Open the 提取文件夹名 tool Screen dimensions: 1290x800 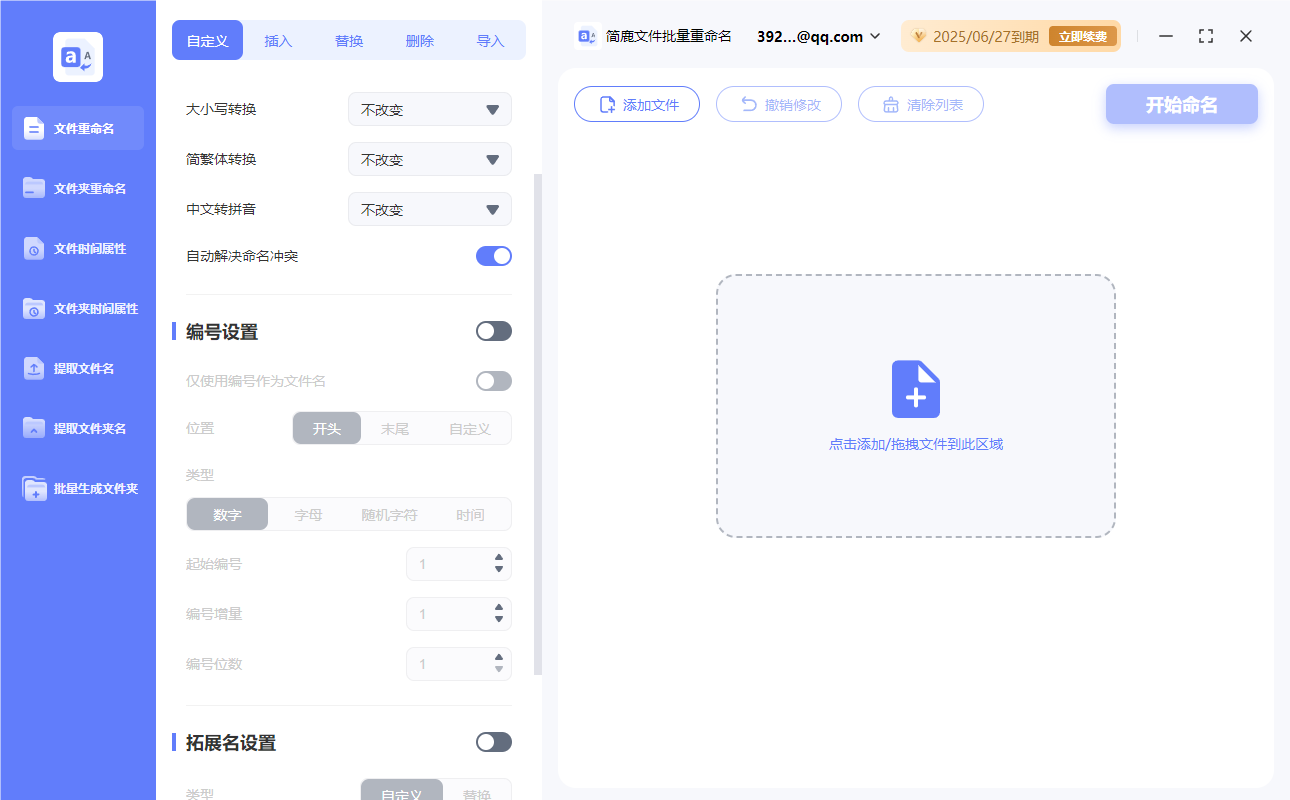pos(77,428)
